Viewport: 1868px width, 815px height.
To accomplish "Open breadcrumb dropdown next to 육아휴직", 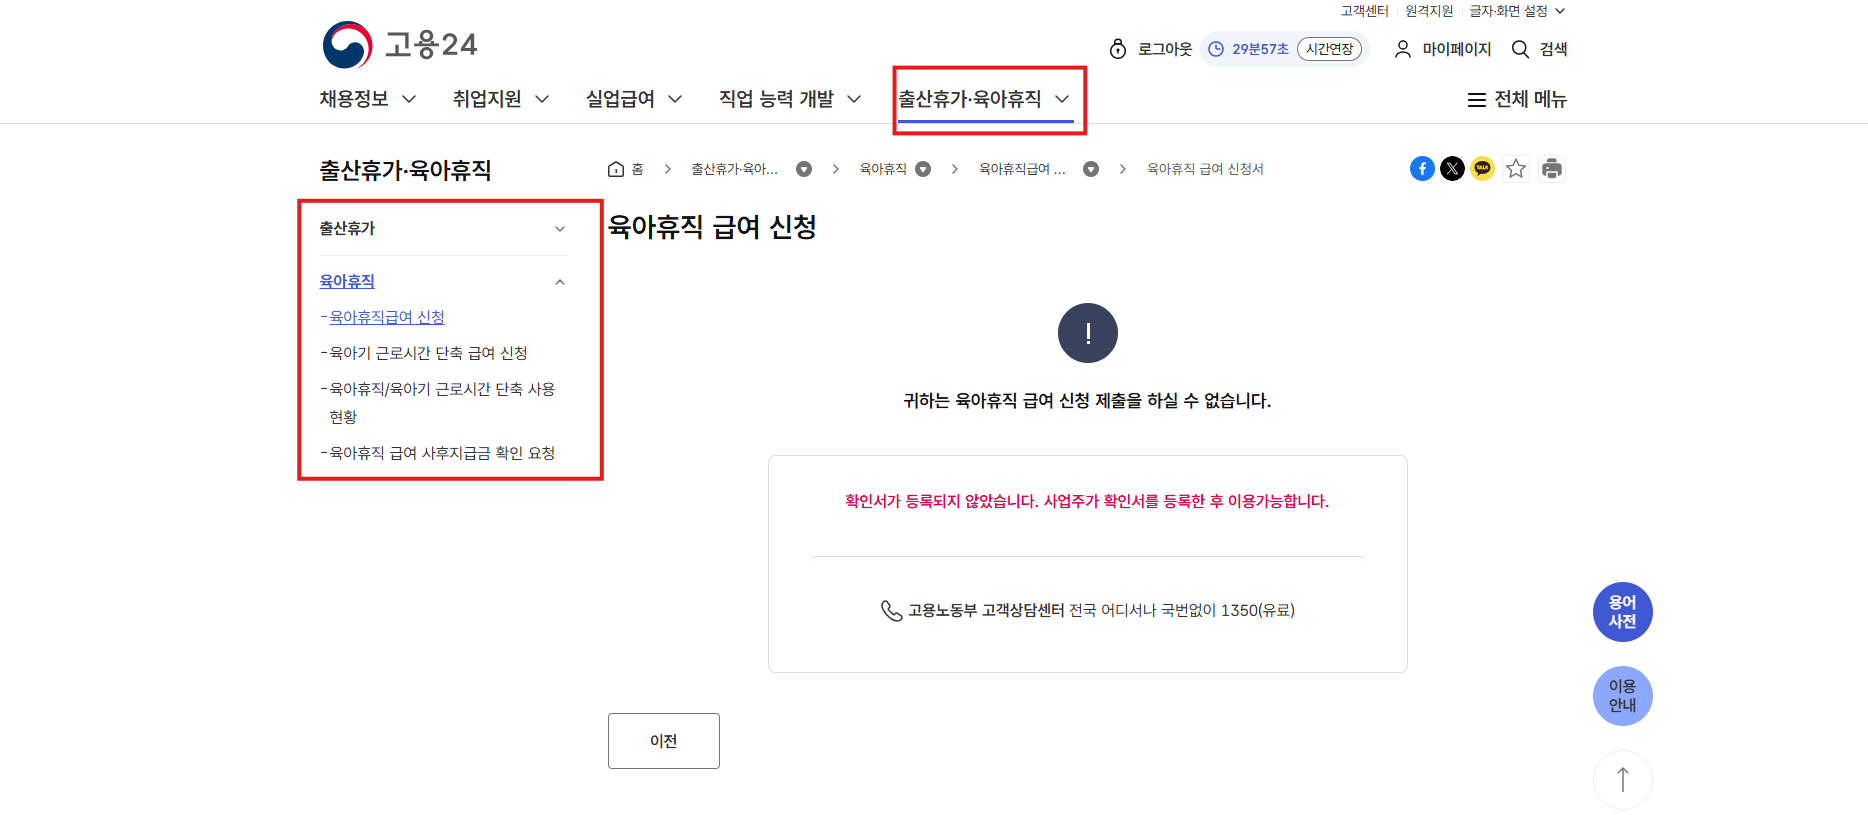I will pyautogui.click(x=923, y=169).
